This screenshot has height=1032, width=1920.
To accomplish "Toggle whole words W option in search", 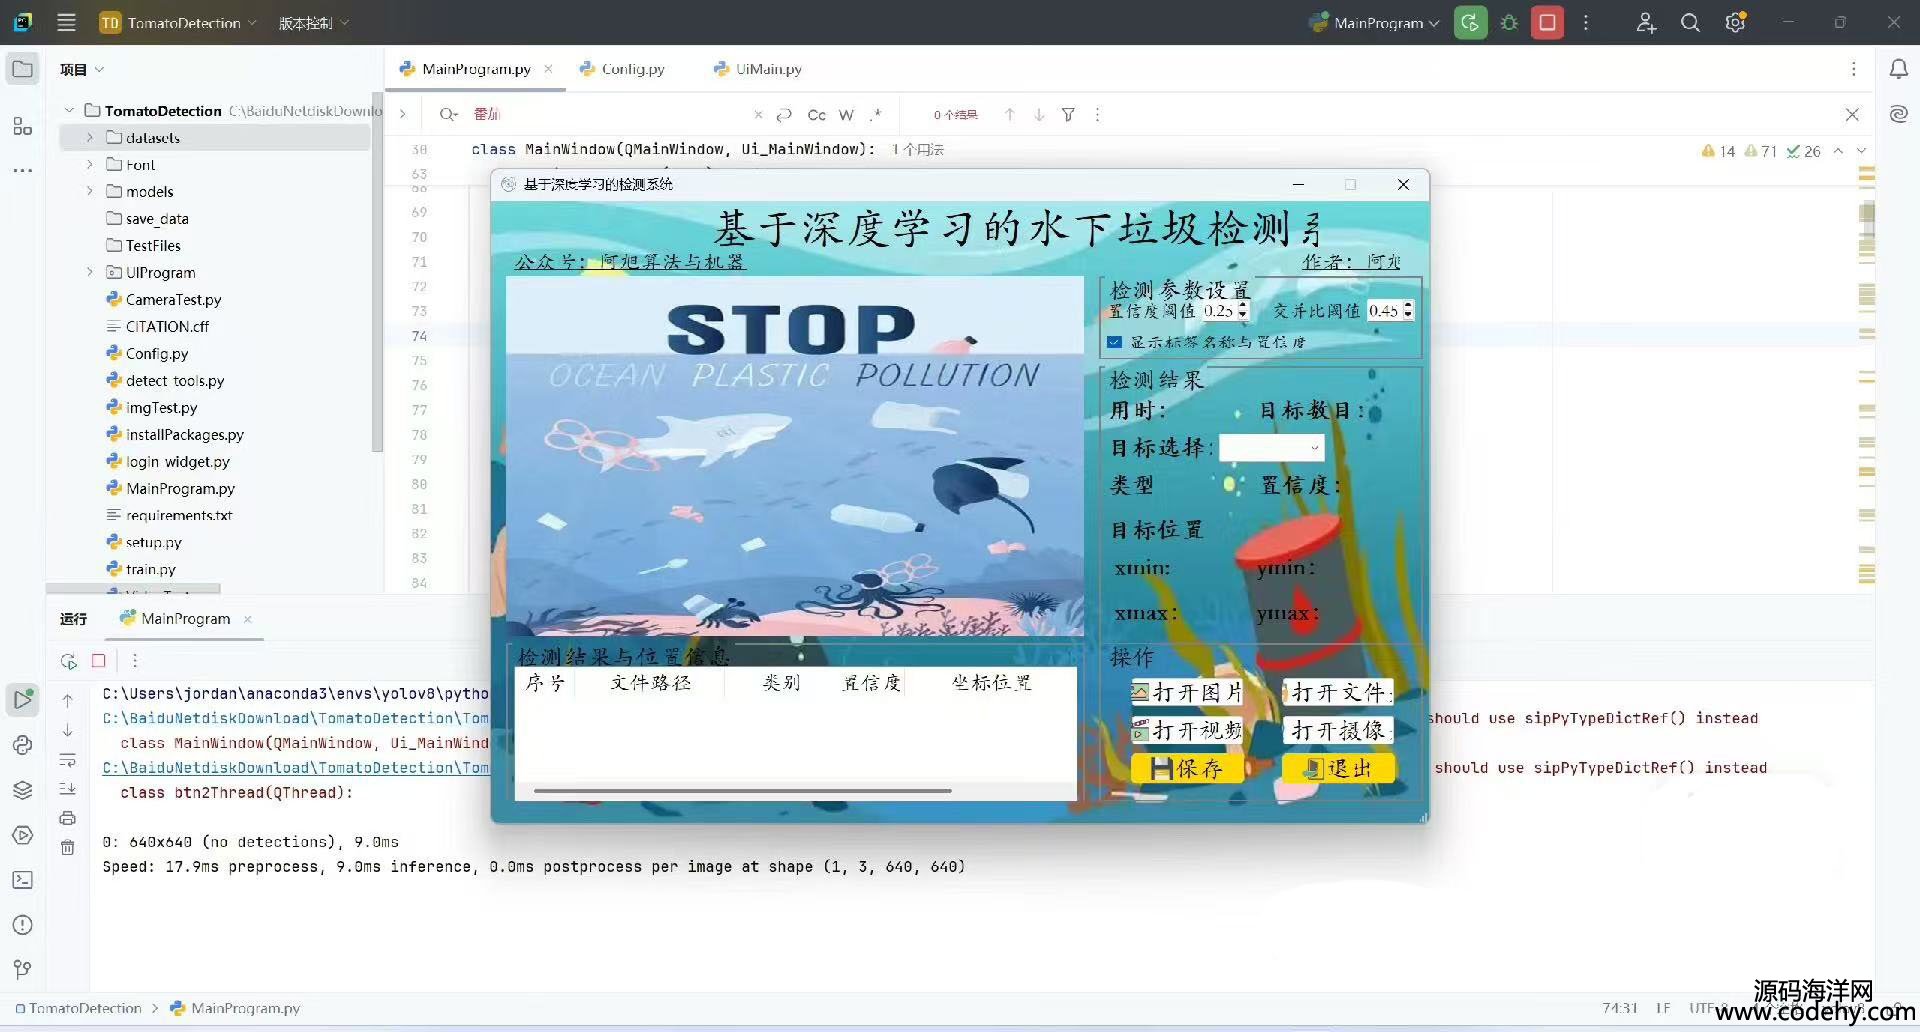I will 846,115.
